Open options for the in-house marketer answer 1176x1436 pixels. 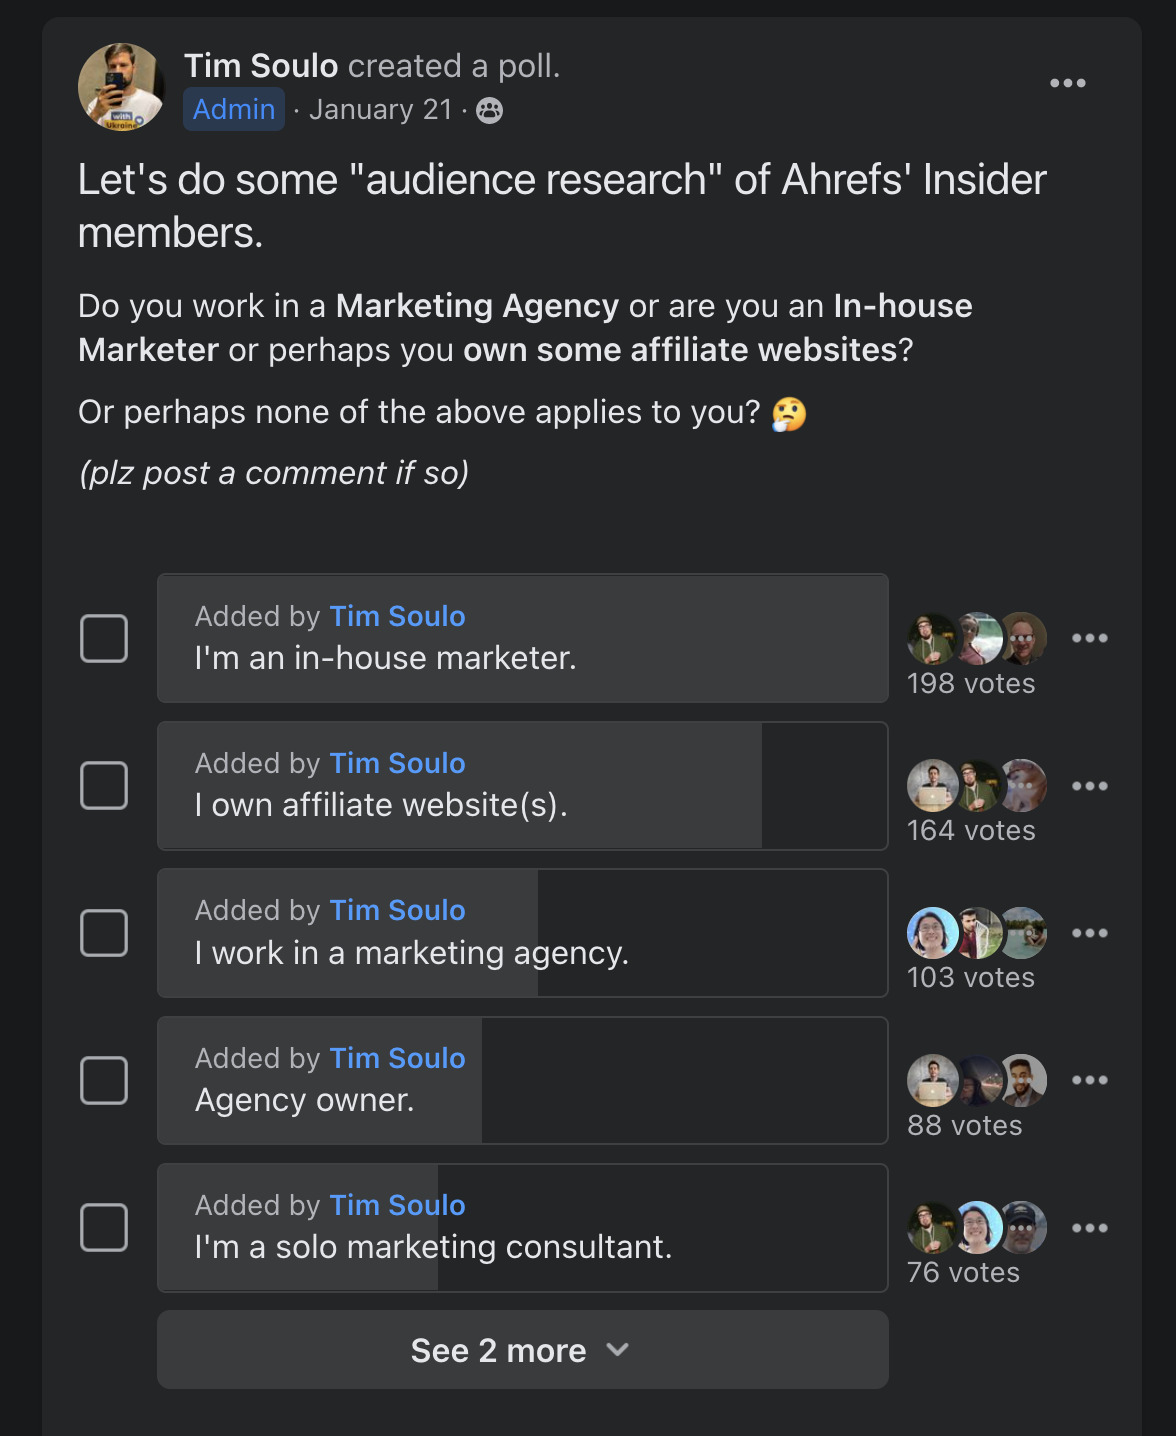1089,637
